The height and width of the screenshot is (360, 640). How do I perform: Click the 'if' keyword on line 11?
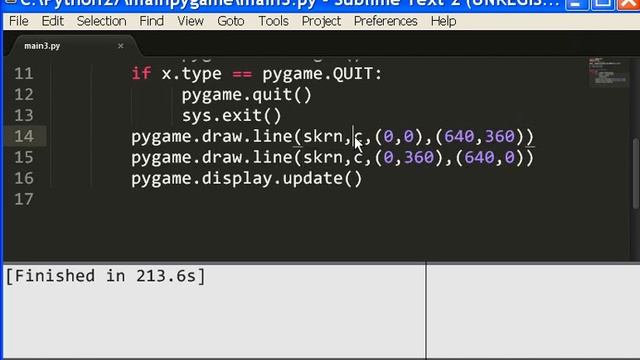(141, 74)
